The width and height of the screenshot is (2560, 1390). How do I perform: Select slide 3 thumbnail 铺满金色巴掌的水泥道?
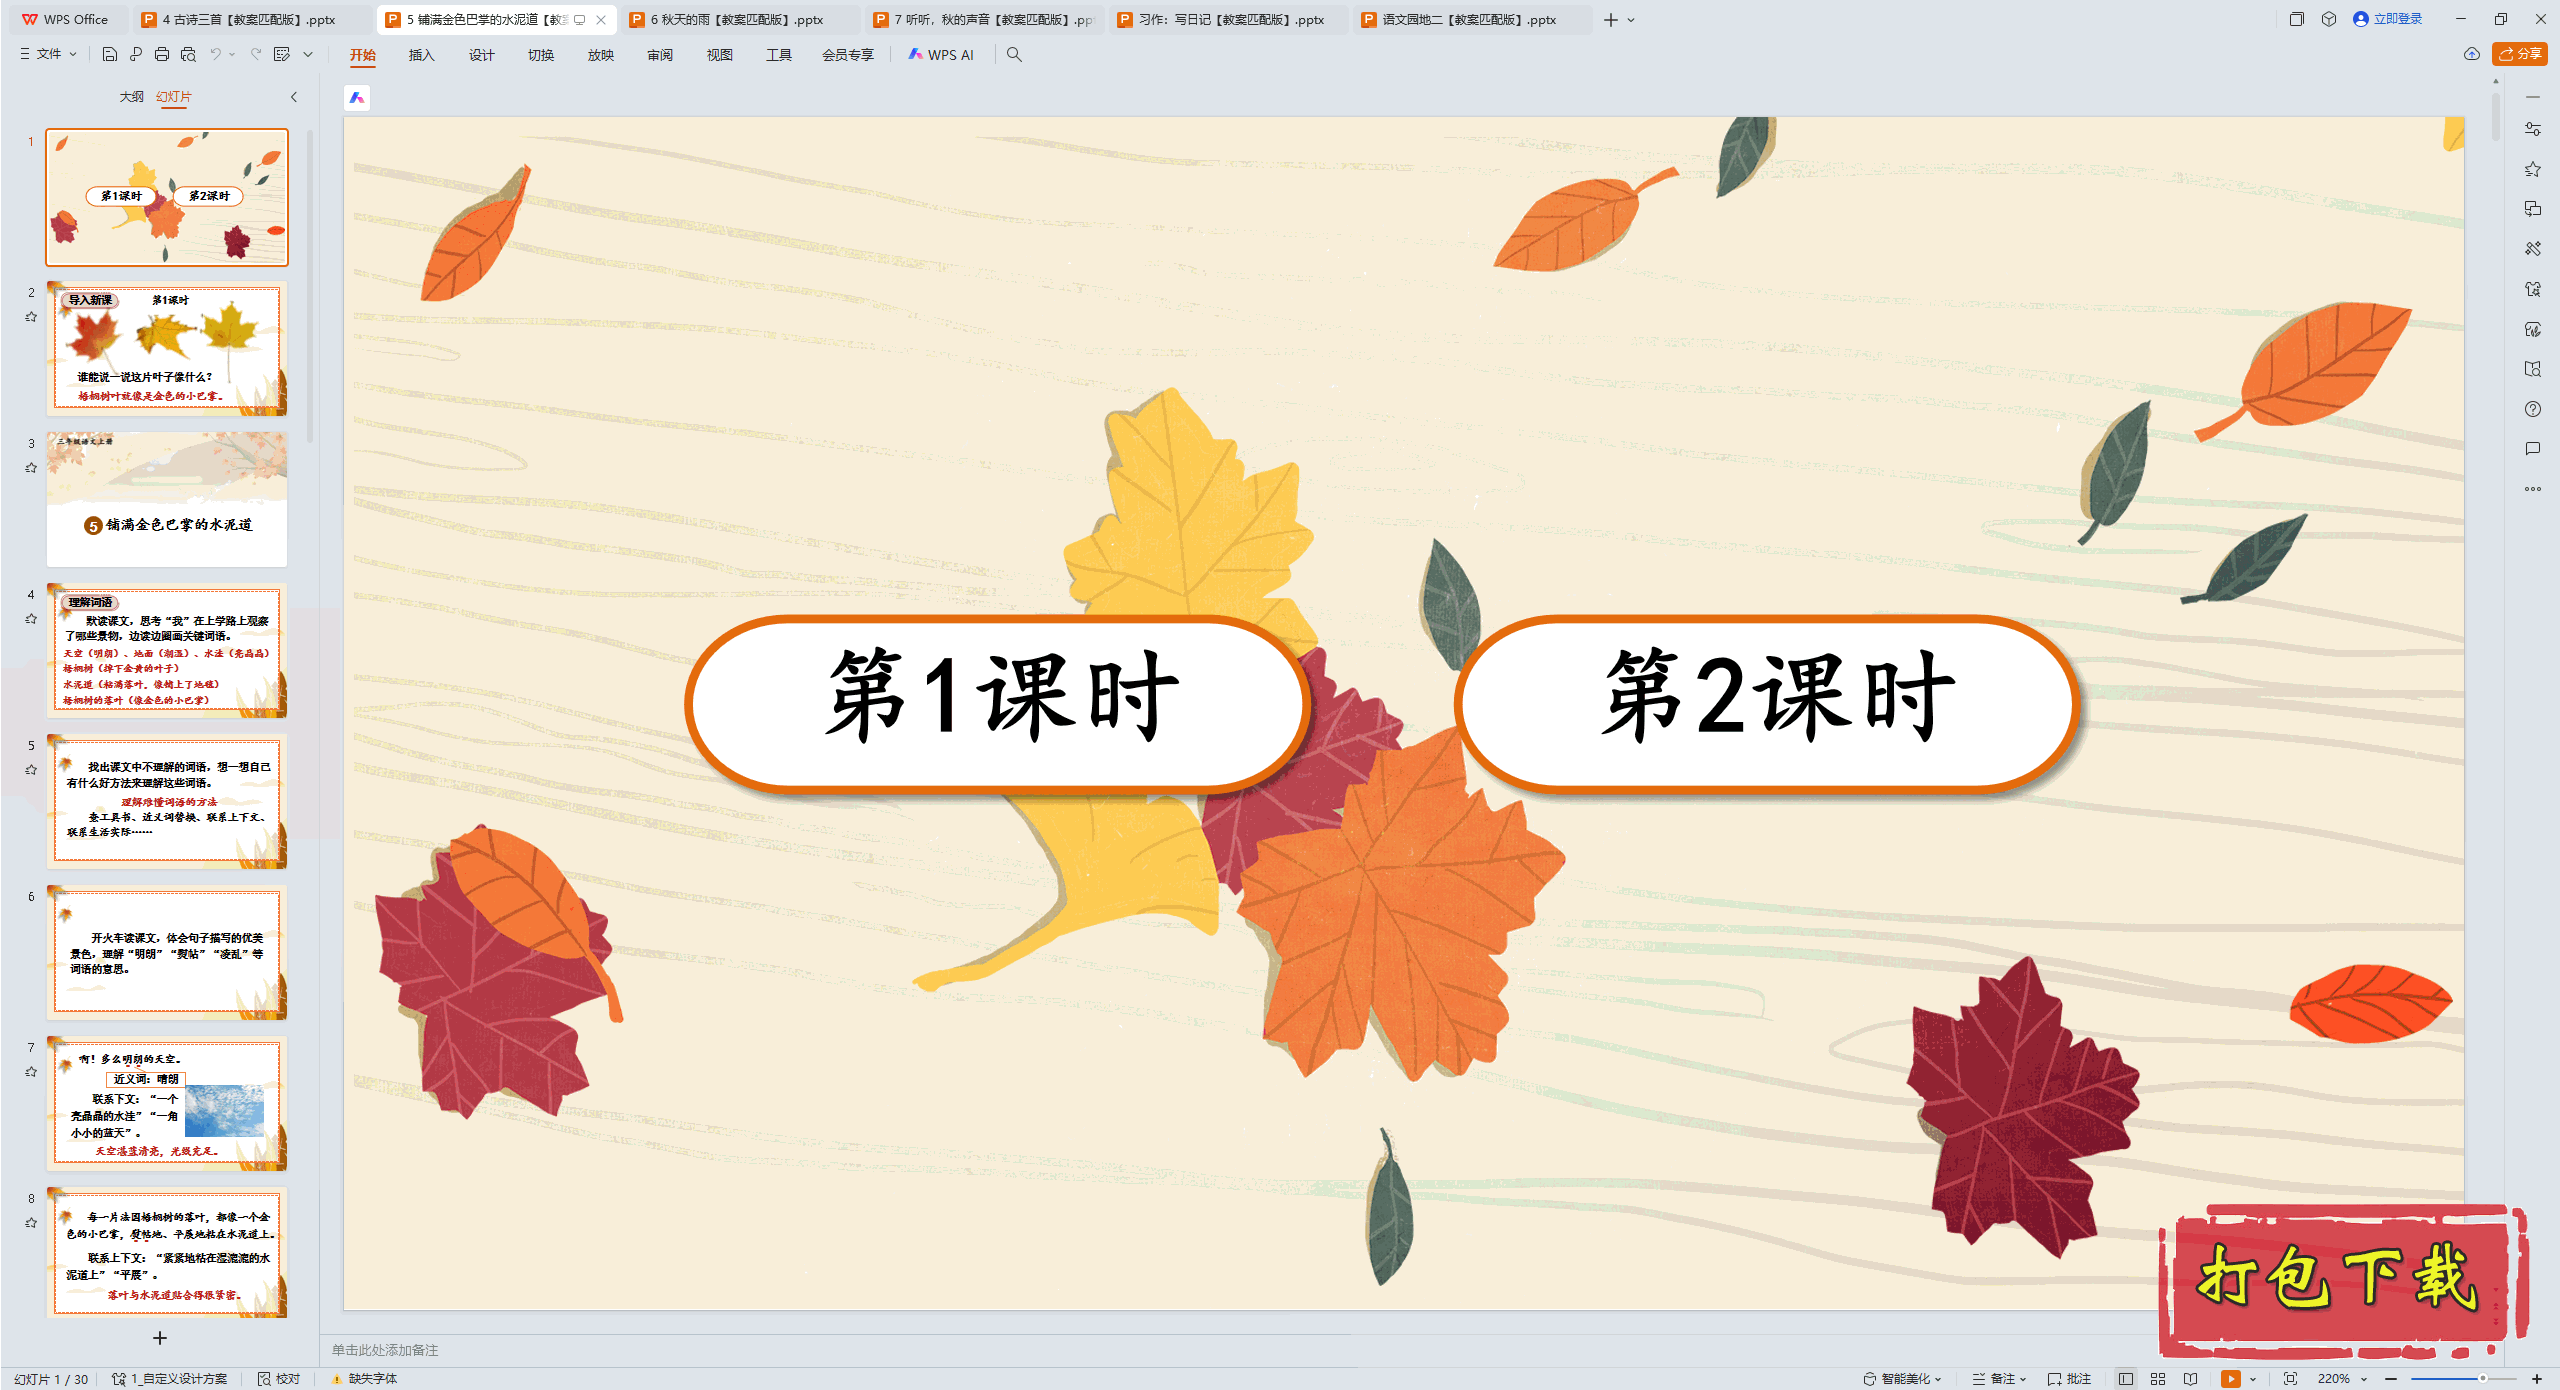[167, 499]
